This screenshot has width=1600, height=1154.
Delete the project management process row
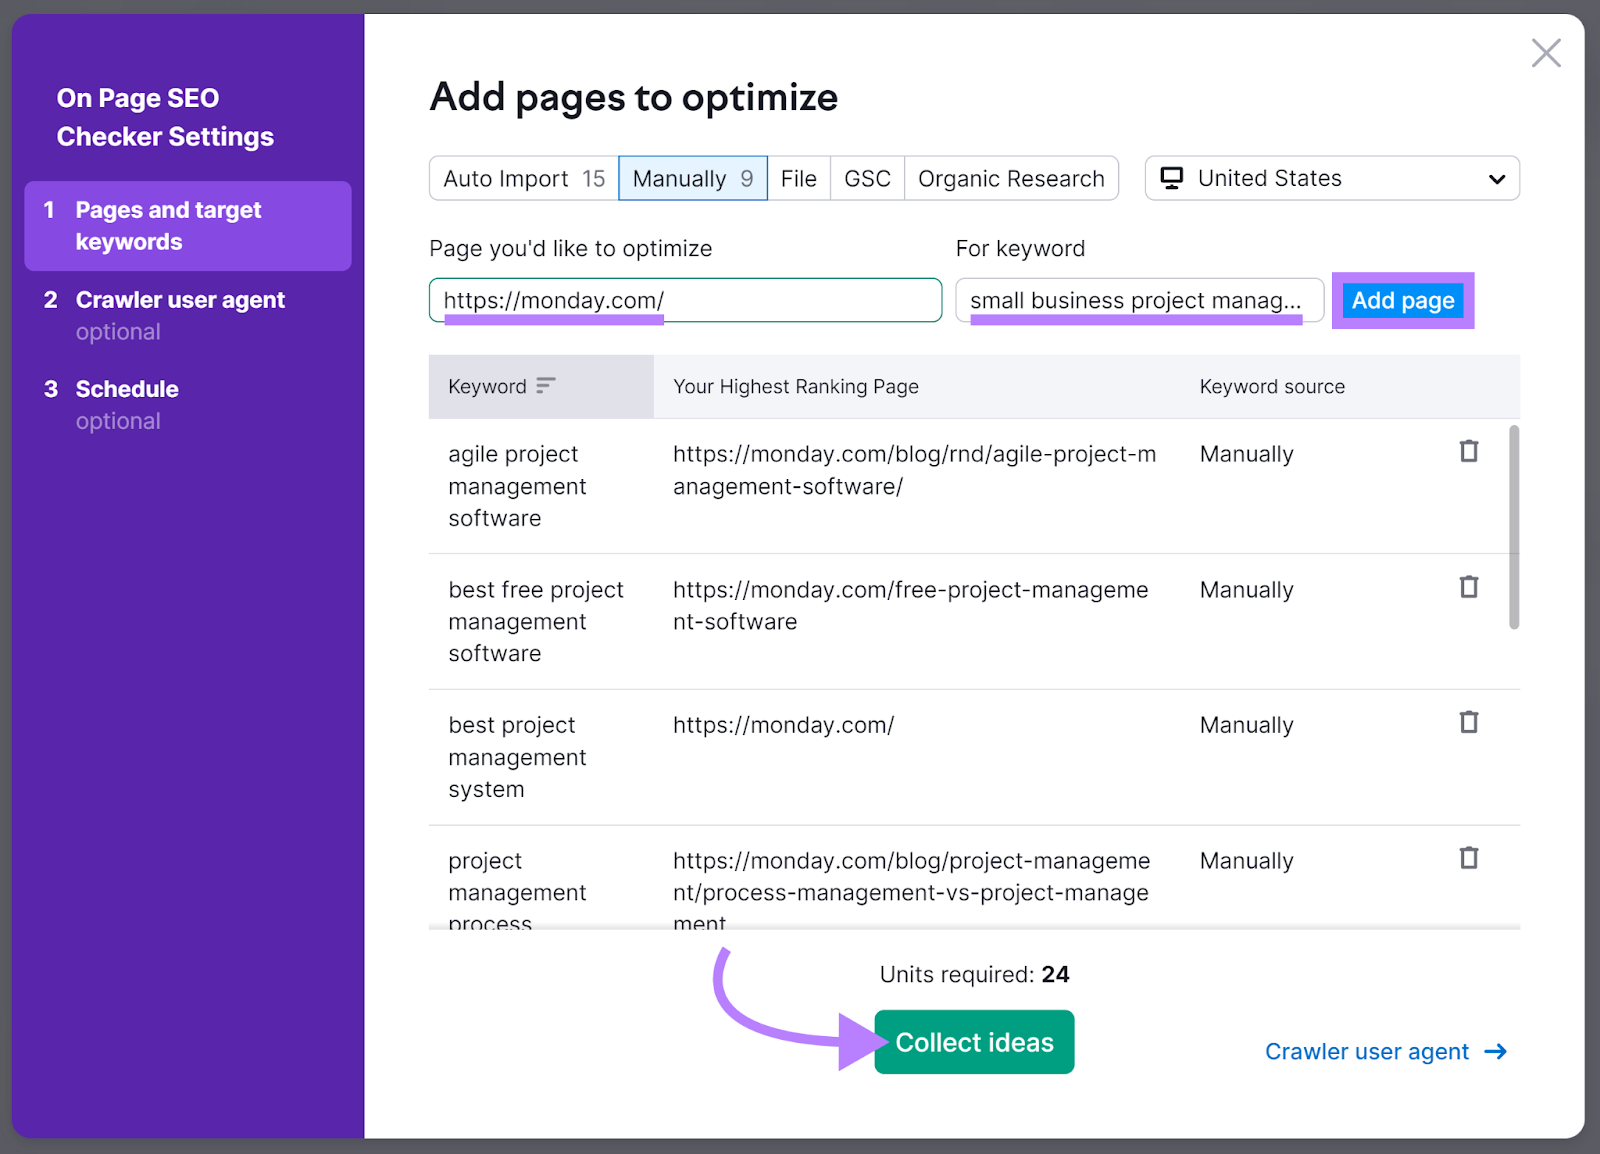[1468, 858]
